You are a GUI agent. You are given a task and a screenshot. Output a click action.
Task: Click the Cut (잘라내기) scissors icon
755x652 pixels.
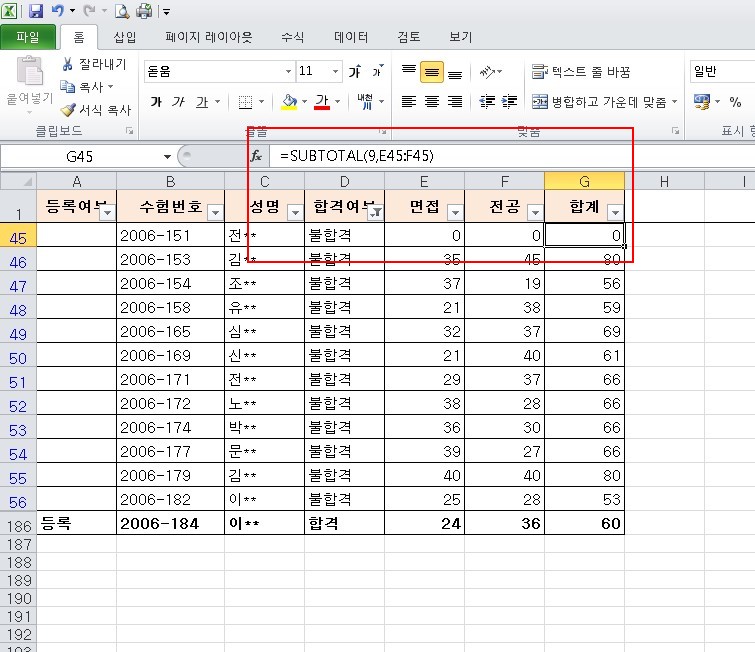[67, 64]
